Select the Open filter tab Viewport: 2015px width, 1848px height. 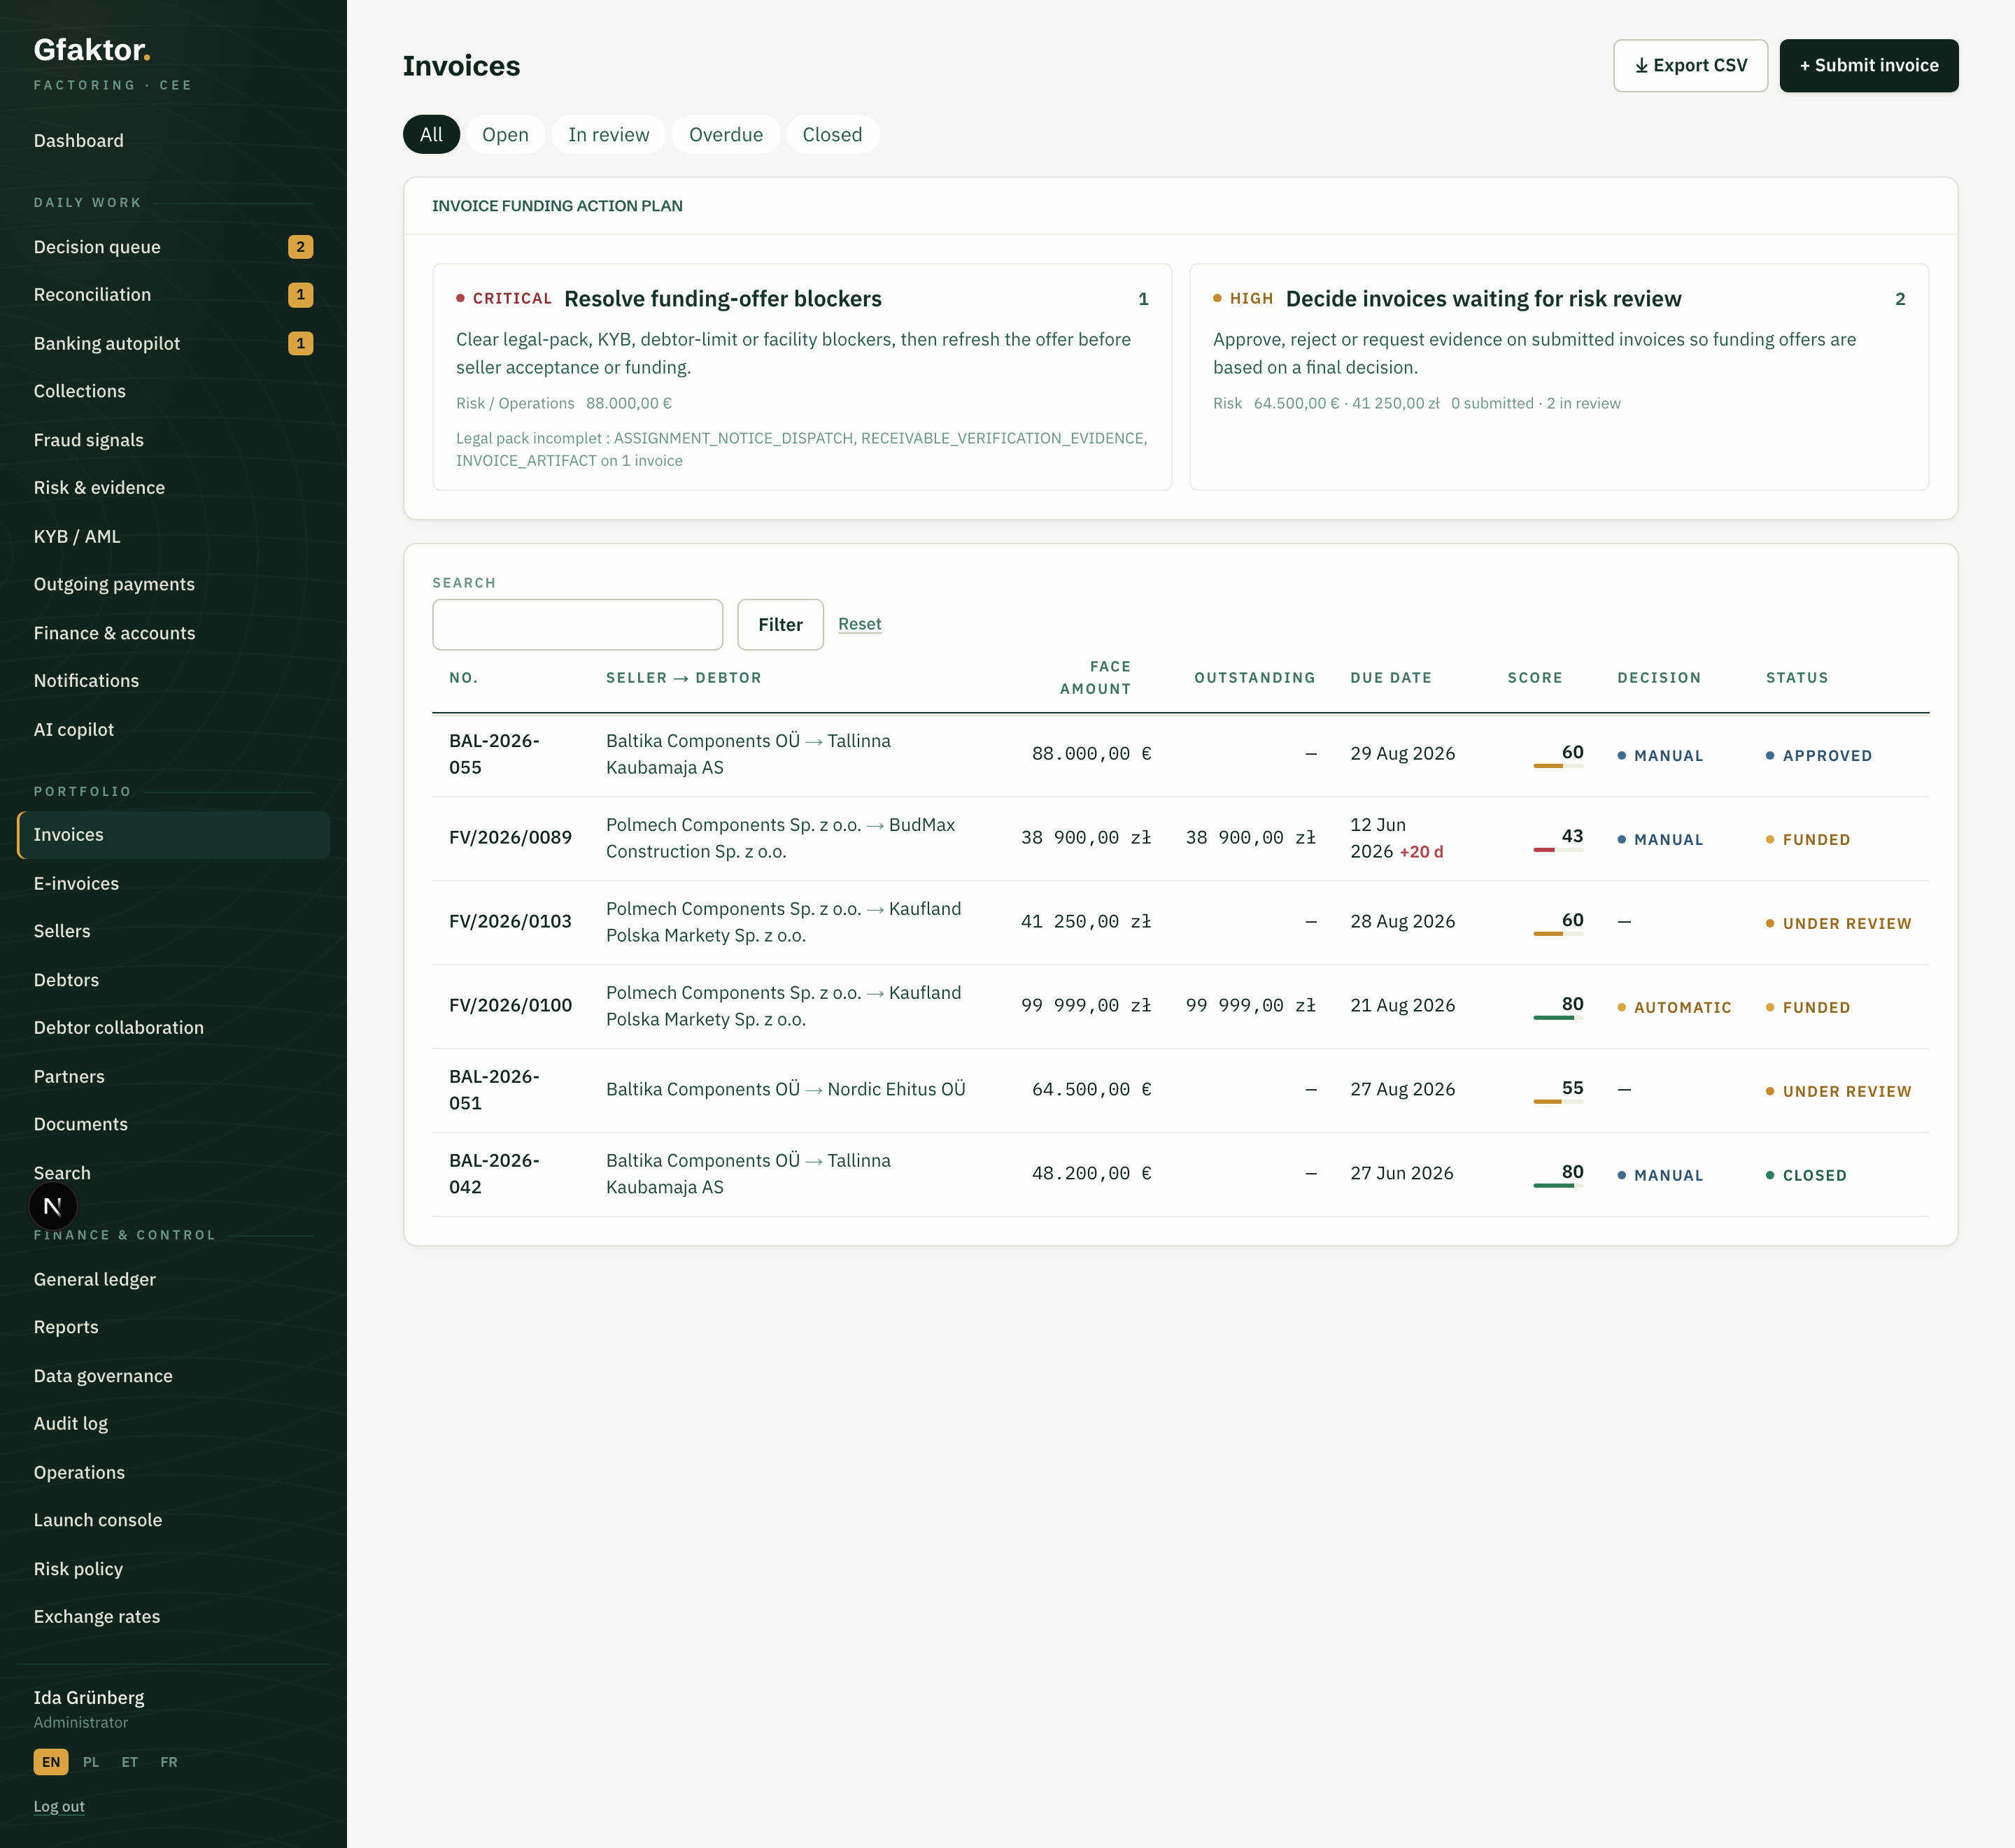pyautogui.click(x=505, y=134)
